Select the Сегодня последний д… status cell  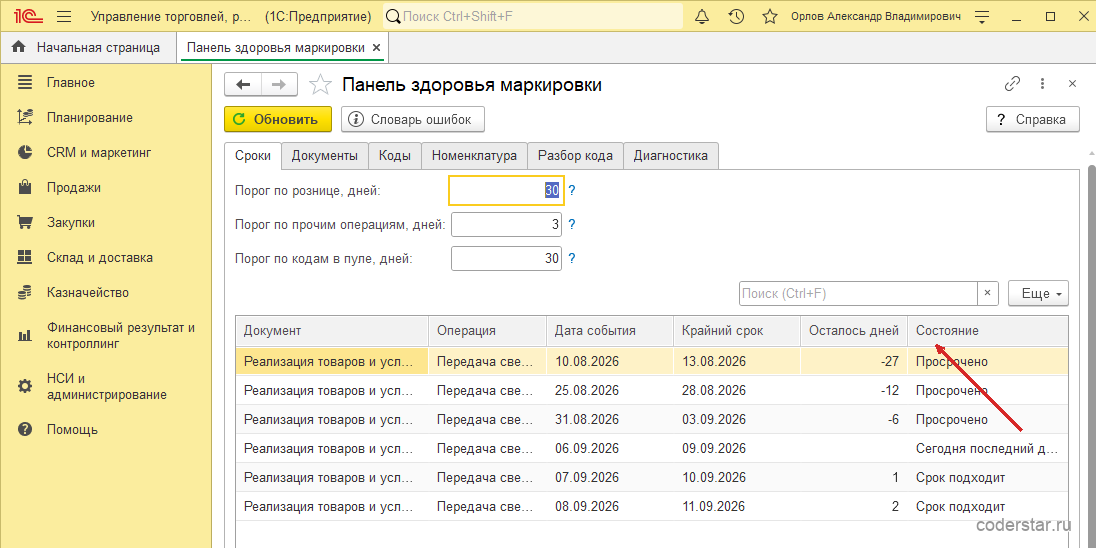pyautogui.click(x=988, y=448)
